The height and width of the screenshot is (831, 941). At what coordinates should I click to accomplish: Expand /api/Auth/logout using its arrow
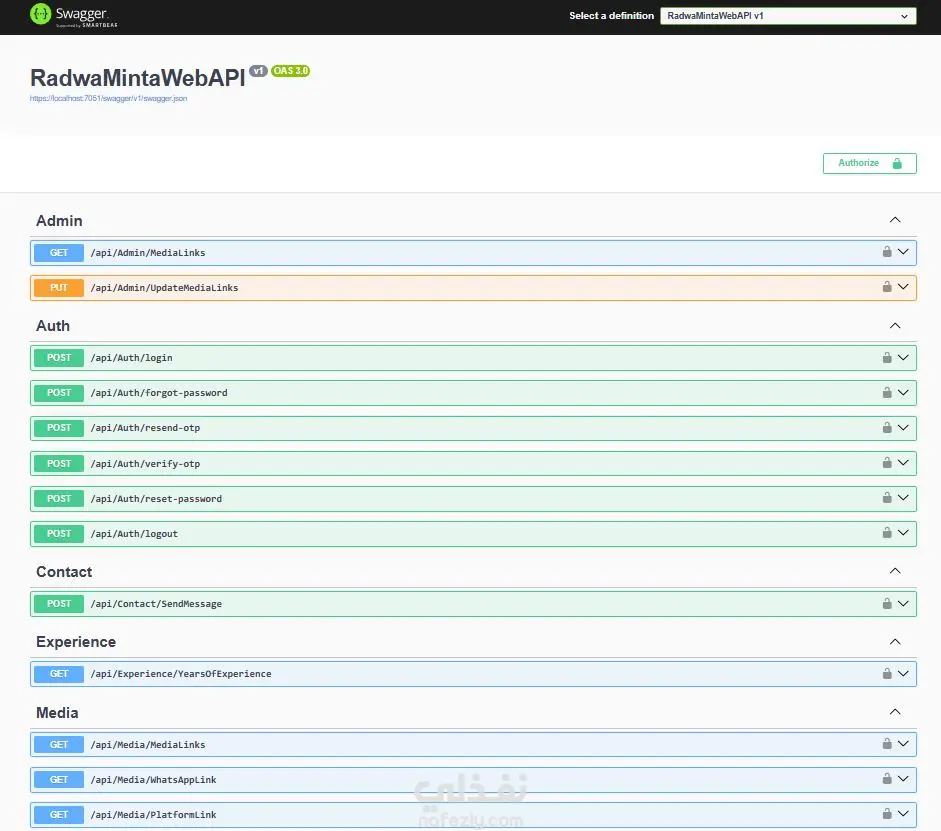pos(903,533)
